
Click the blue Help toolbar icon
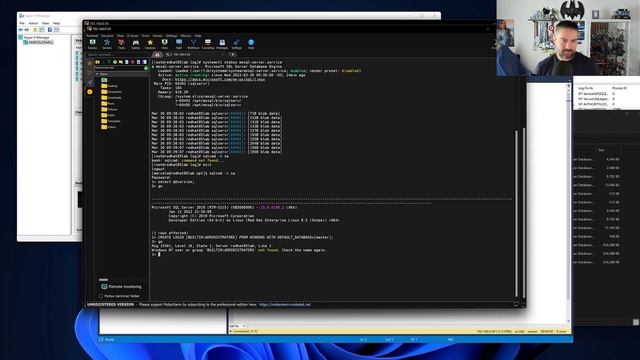(x=251, y=44)
